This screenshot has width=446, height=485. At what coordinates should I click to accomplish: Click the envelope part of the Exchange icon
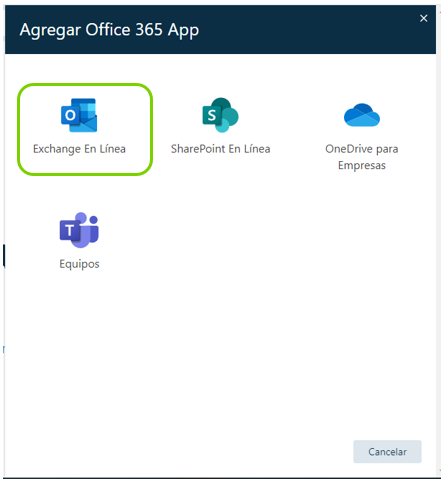[87, 123]
